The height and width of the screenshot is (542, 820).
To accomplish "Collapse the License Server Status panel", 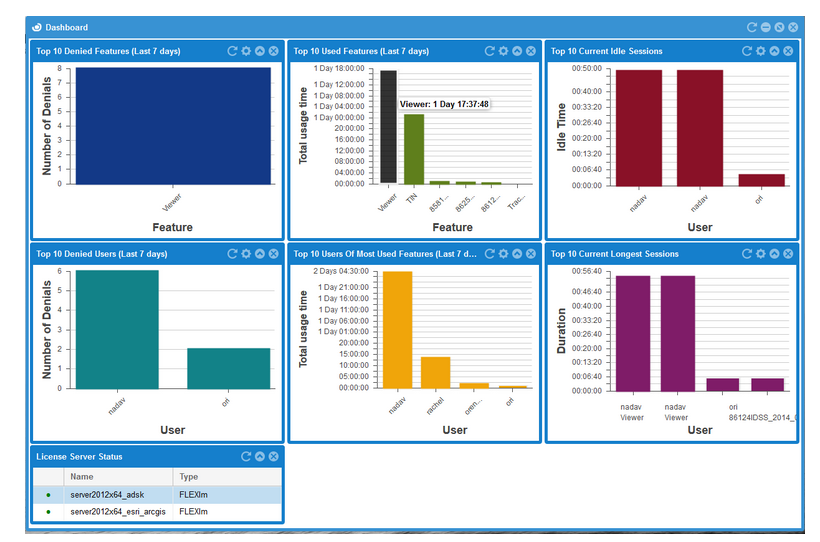I will (x=260, y=457).
